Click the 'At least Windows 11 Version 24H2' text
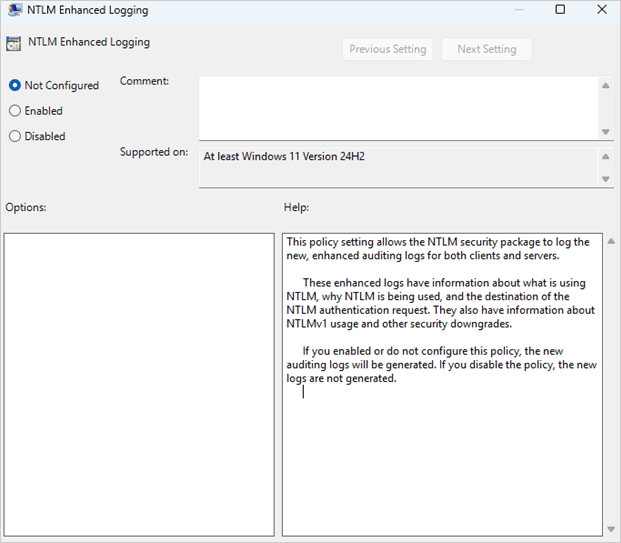 tap(284, 156)
